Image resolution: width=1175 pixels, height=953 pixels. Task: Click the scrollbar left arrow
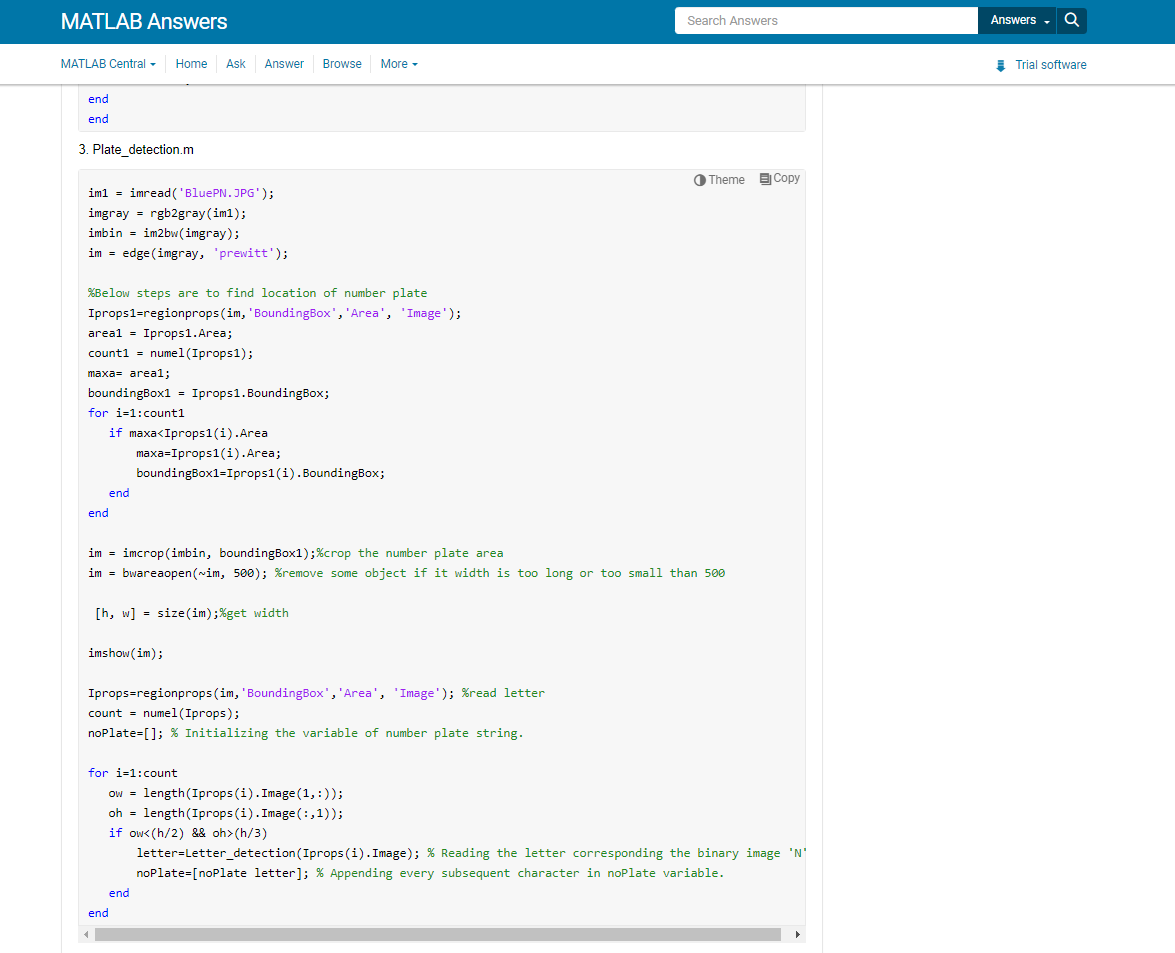(86, 934)
